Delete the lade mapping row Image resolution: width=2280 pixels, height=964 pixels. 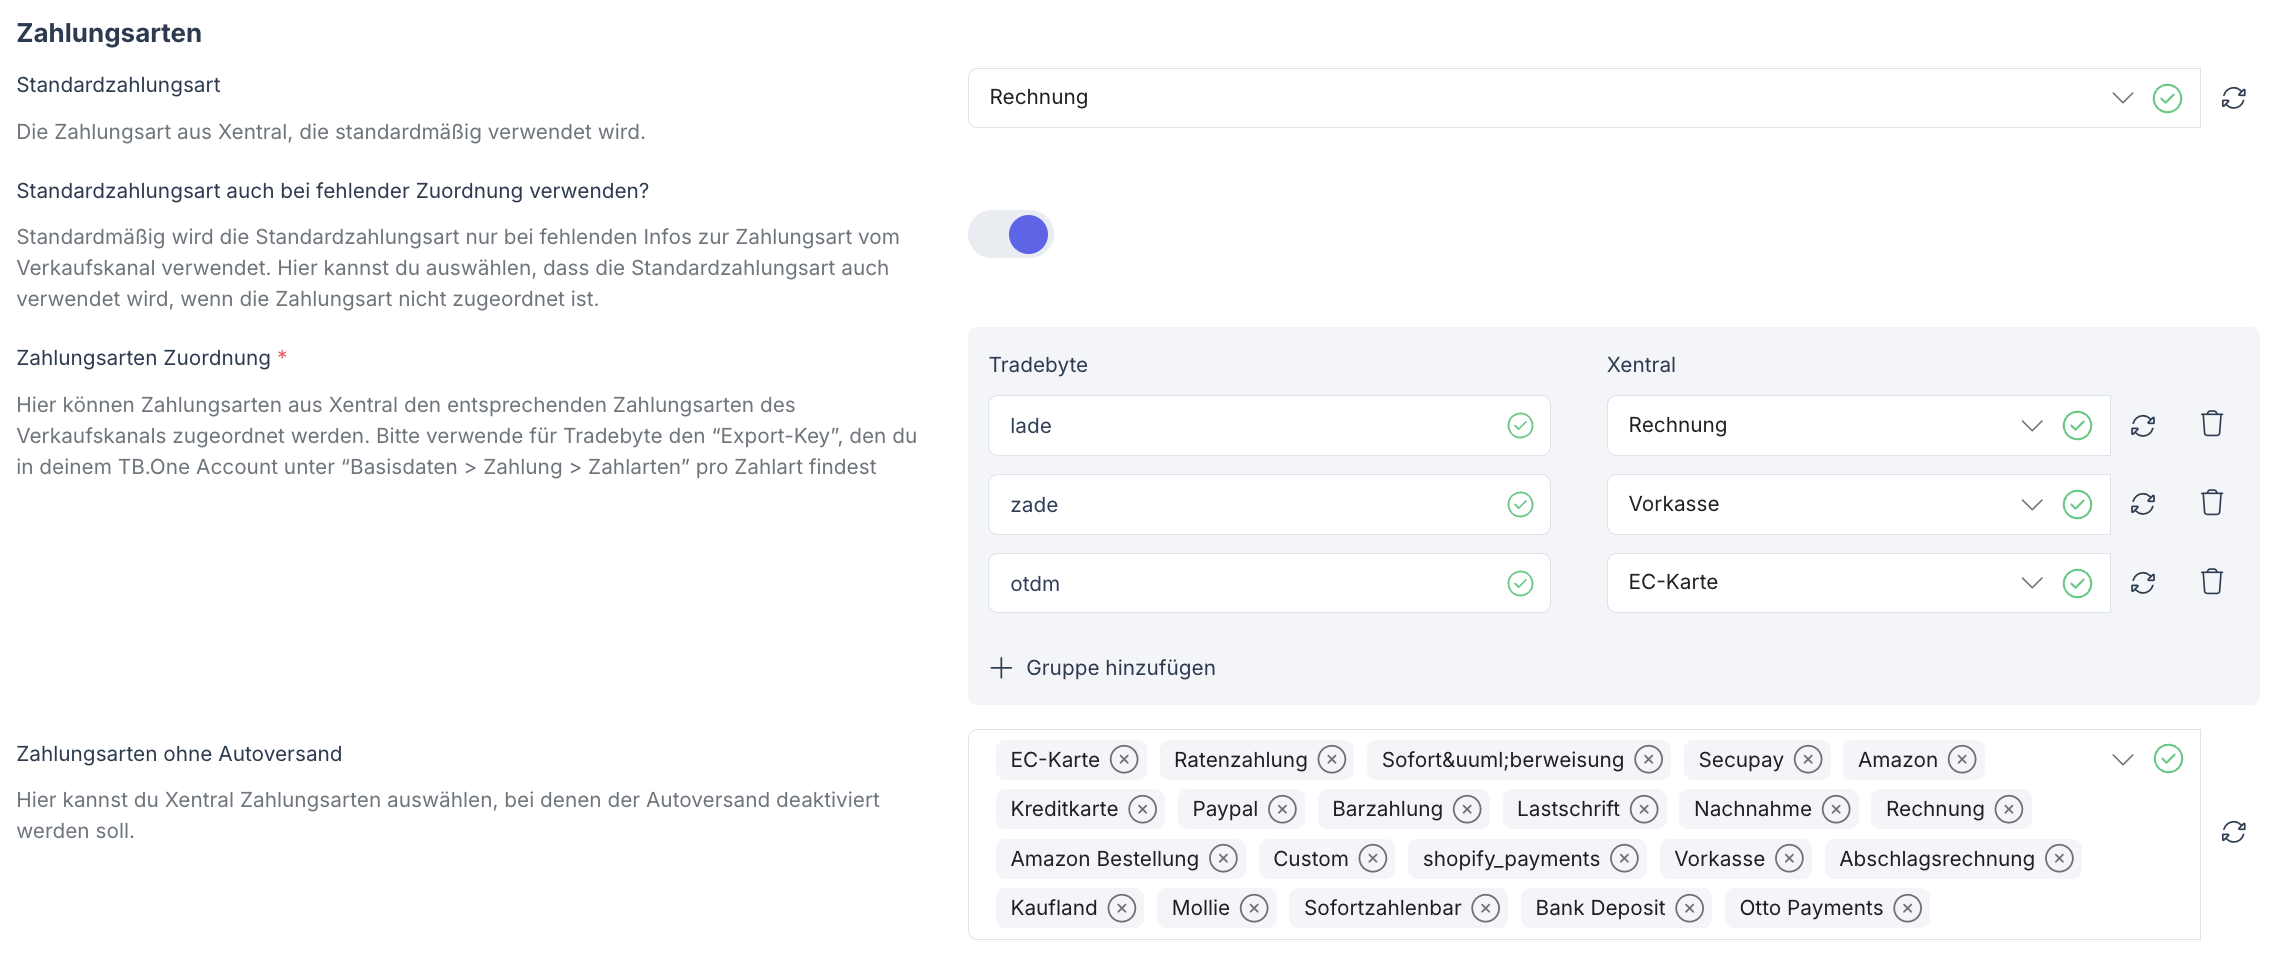[2212, 425]
